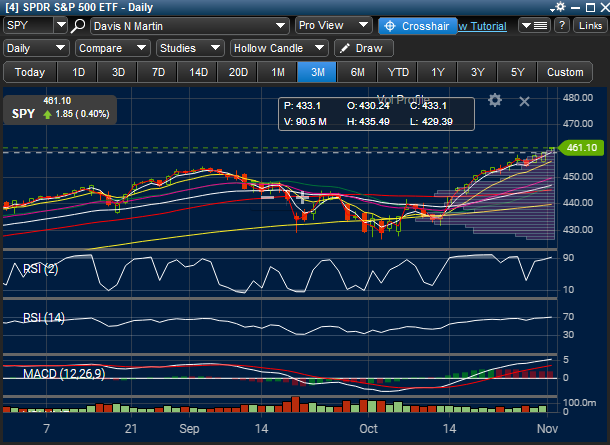This screenshot has width=610, height=445.
Task: Open the list layout menu button
Action: [534, 26]
